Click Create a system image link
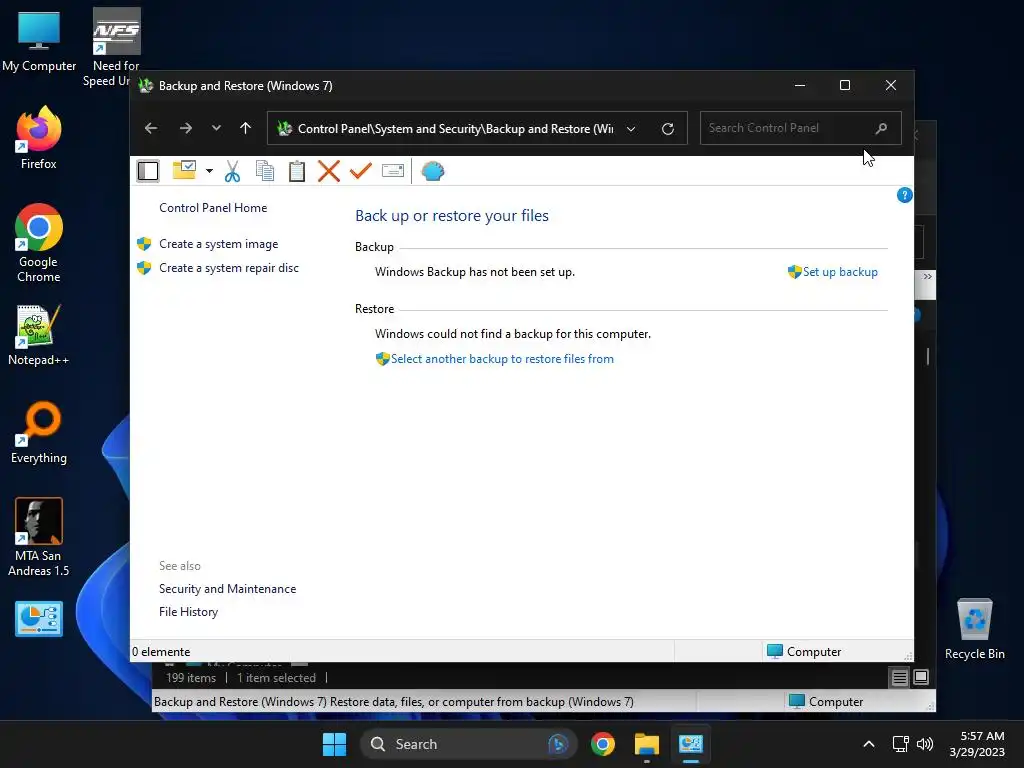 point(218,244)
